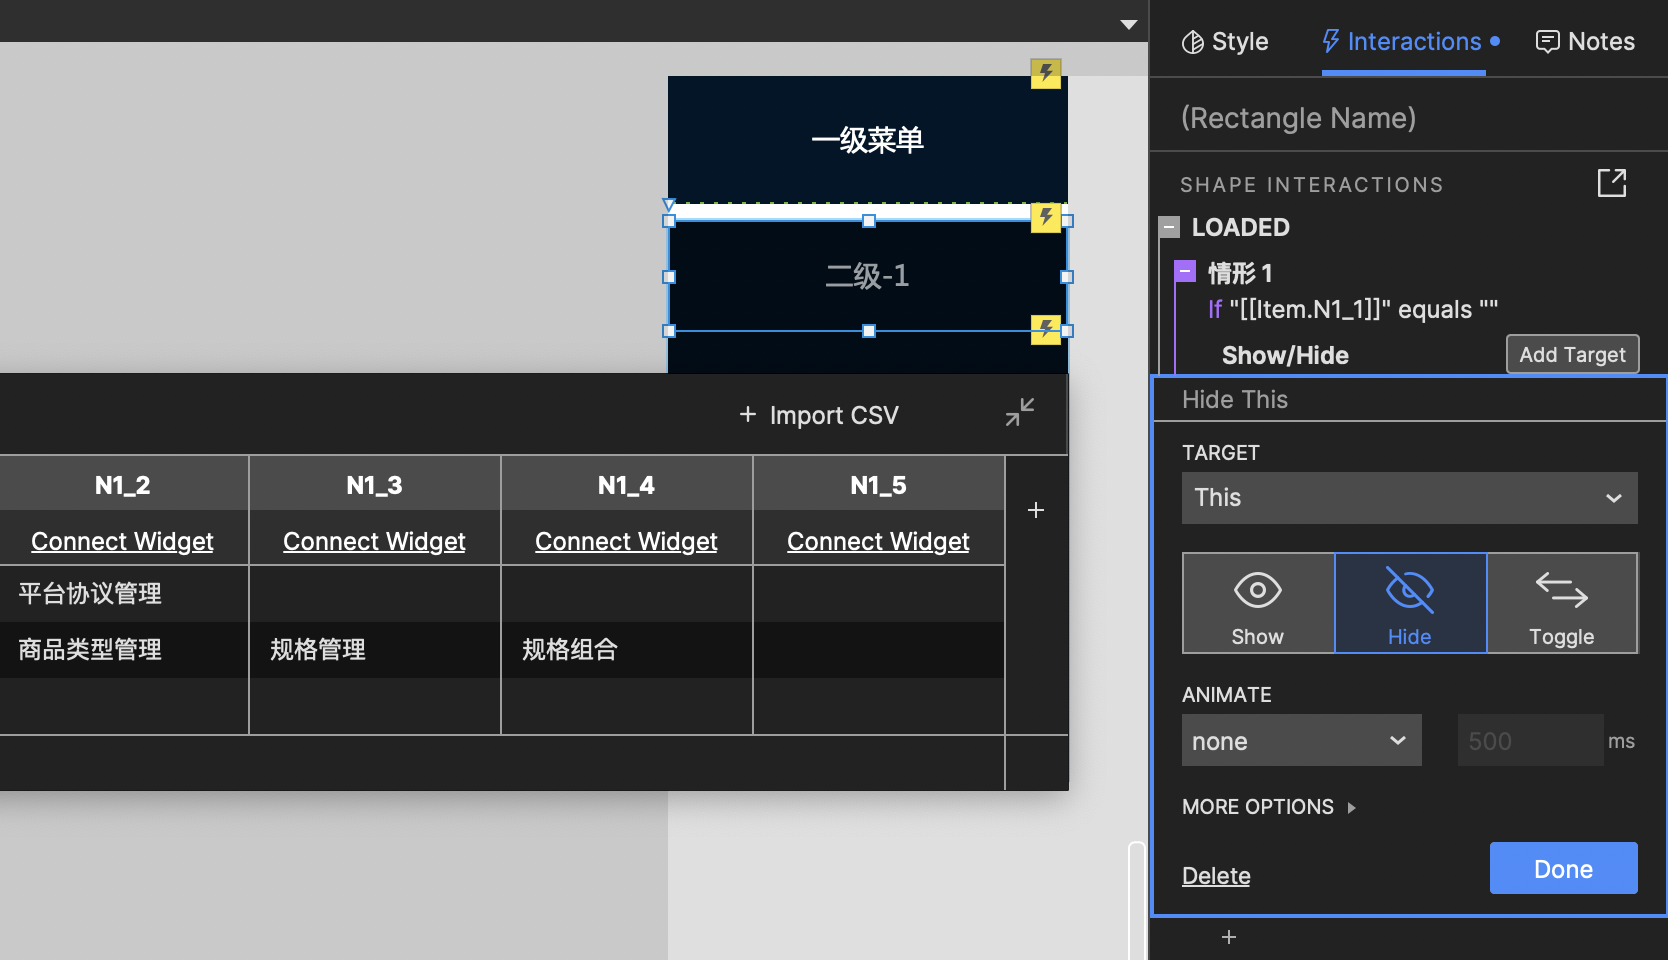
Task: Add a new column with the + icon
Action: click(1035, 510)
